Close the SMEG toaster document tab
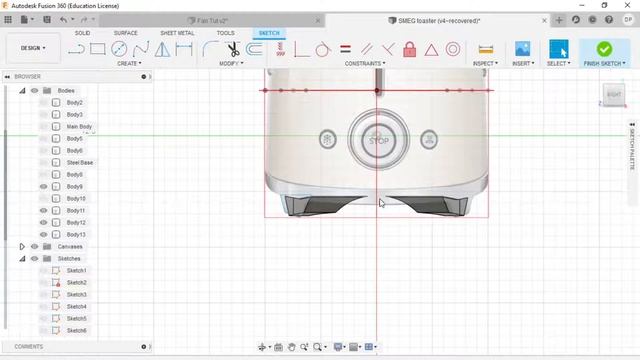 (x=544, y=20)
